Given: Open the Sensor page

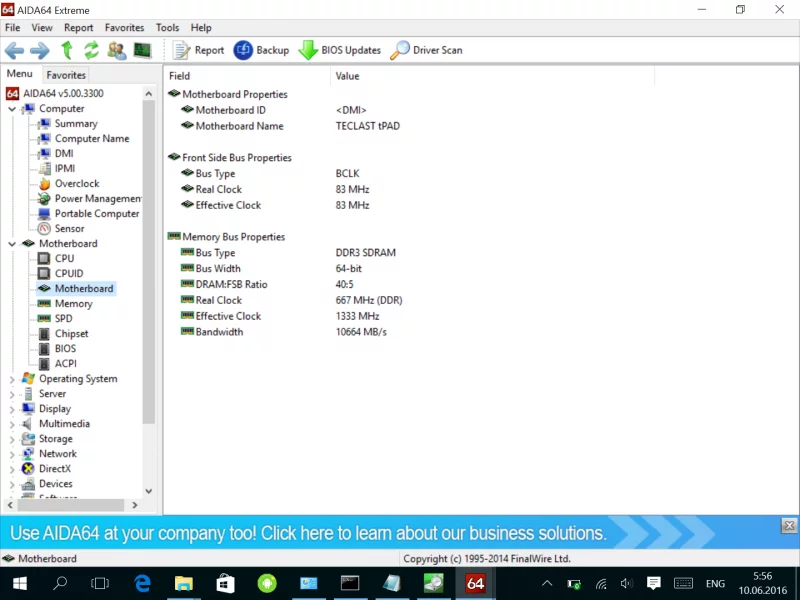Looking at the screenshot, I should [x=69, y=229].
